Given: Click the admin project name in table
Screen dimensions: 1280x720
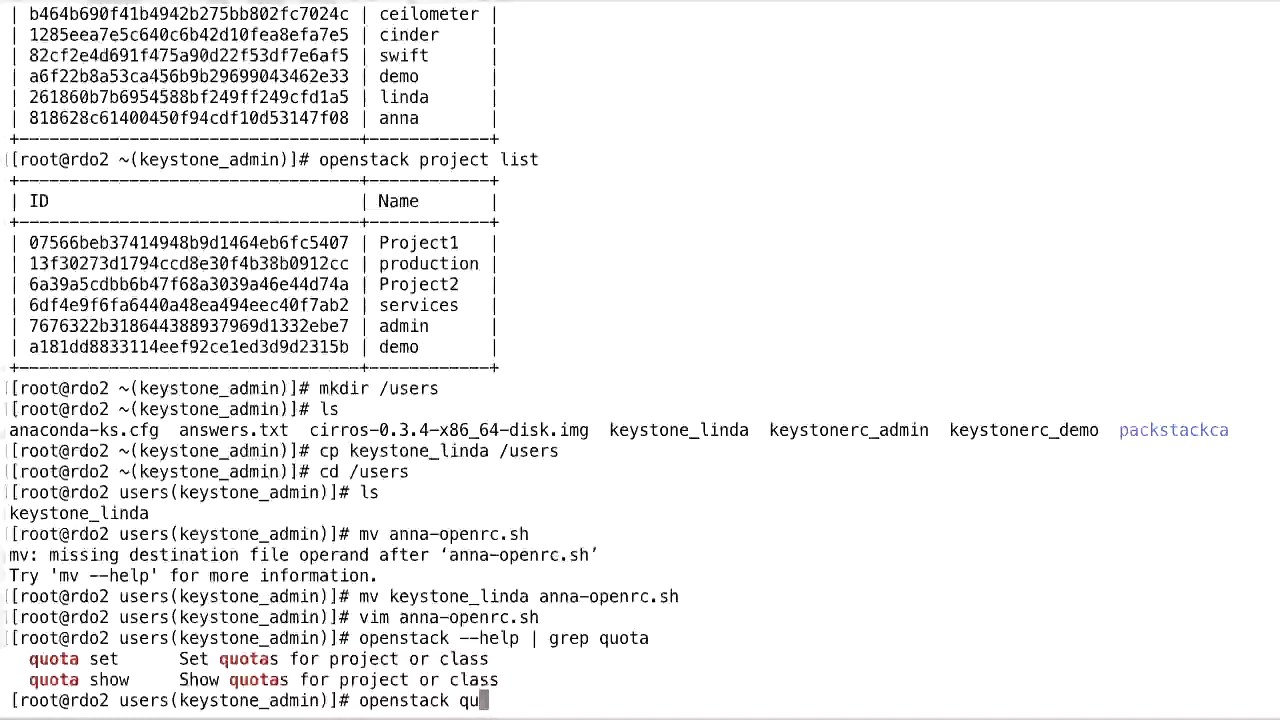Looking at the screenshot, I should [x=403, y=327].
